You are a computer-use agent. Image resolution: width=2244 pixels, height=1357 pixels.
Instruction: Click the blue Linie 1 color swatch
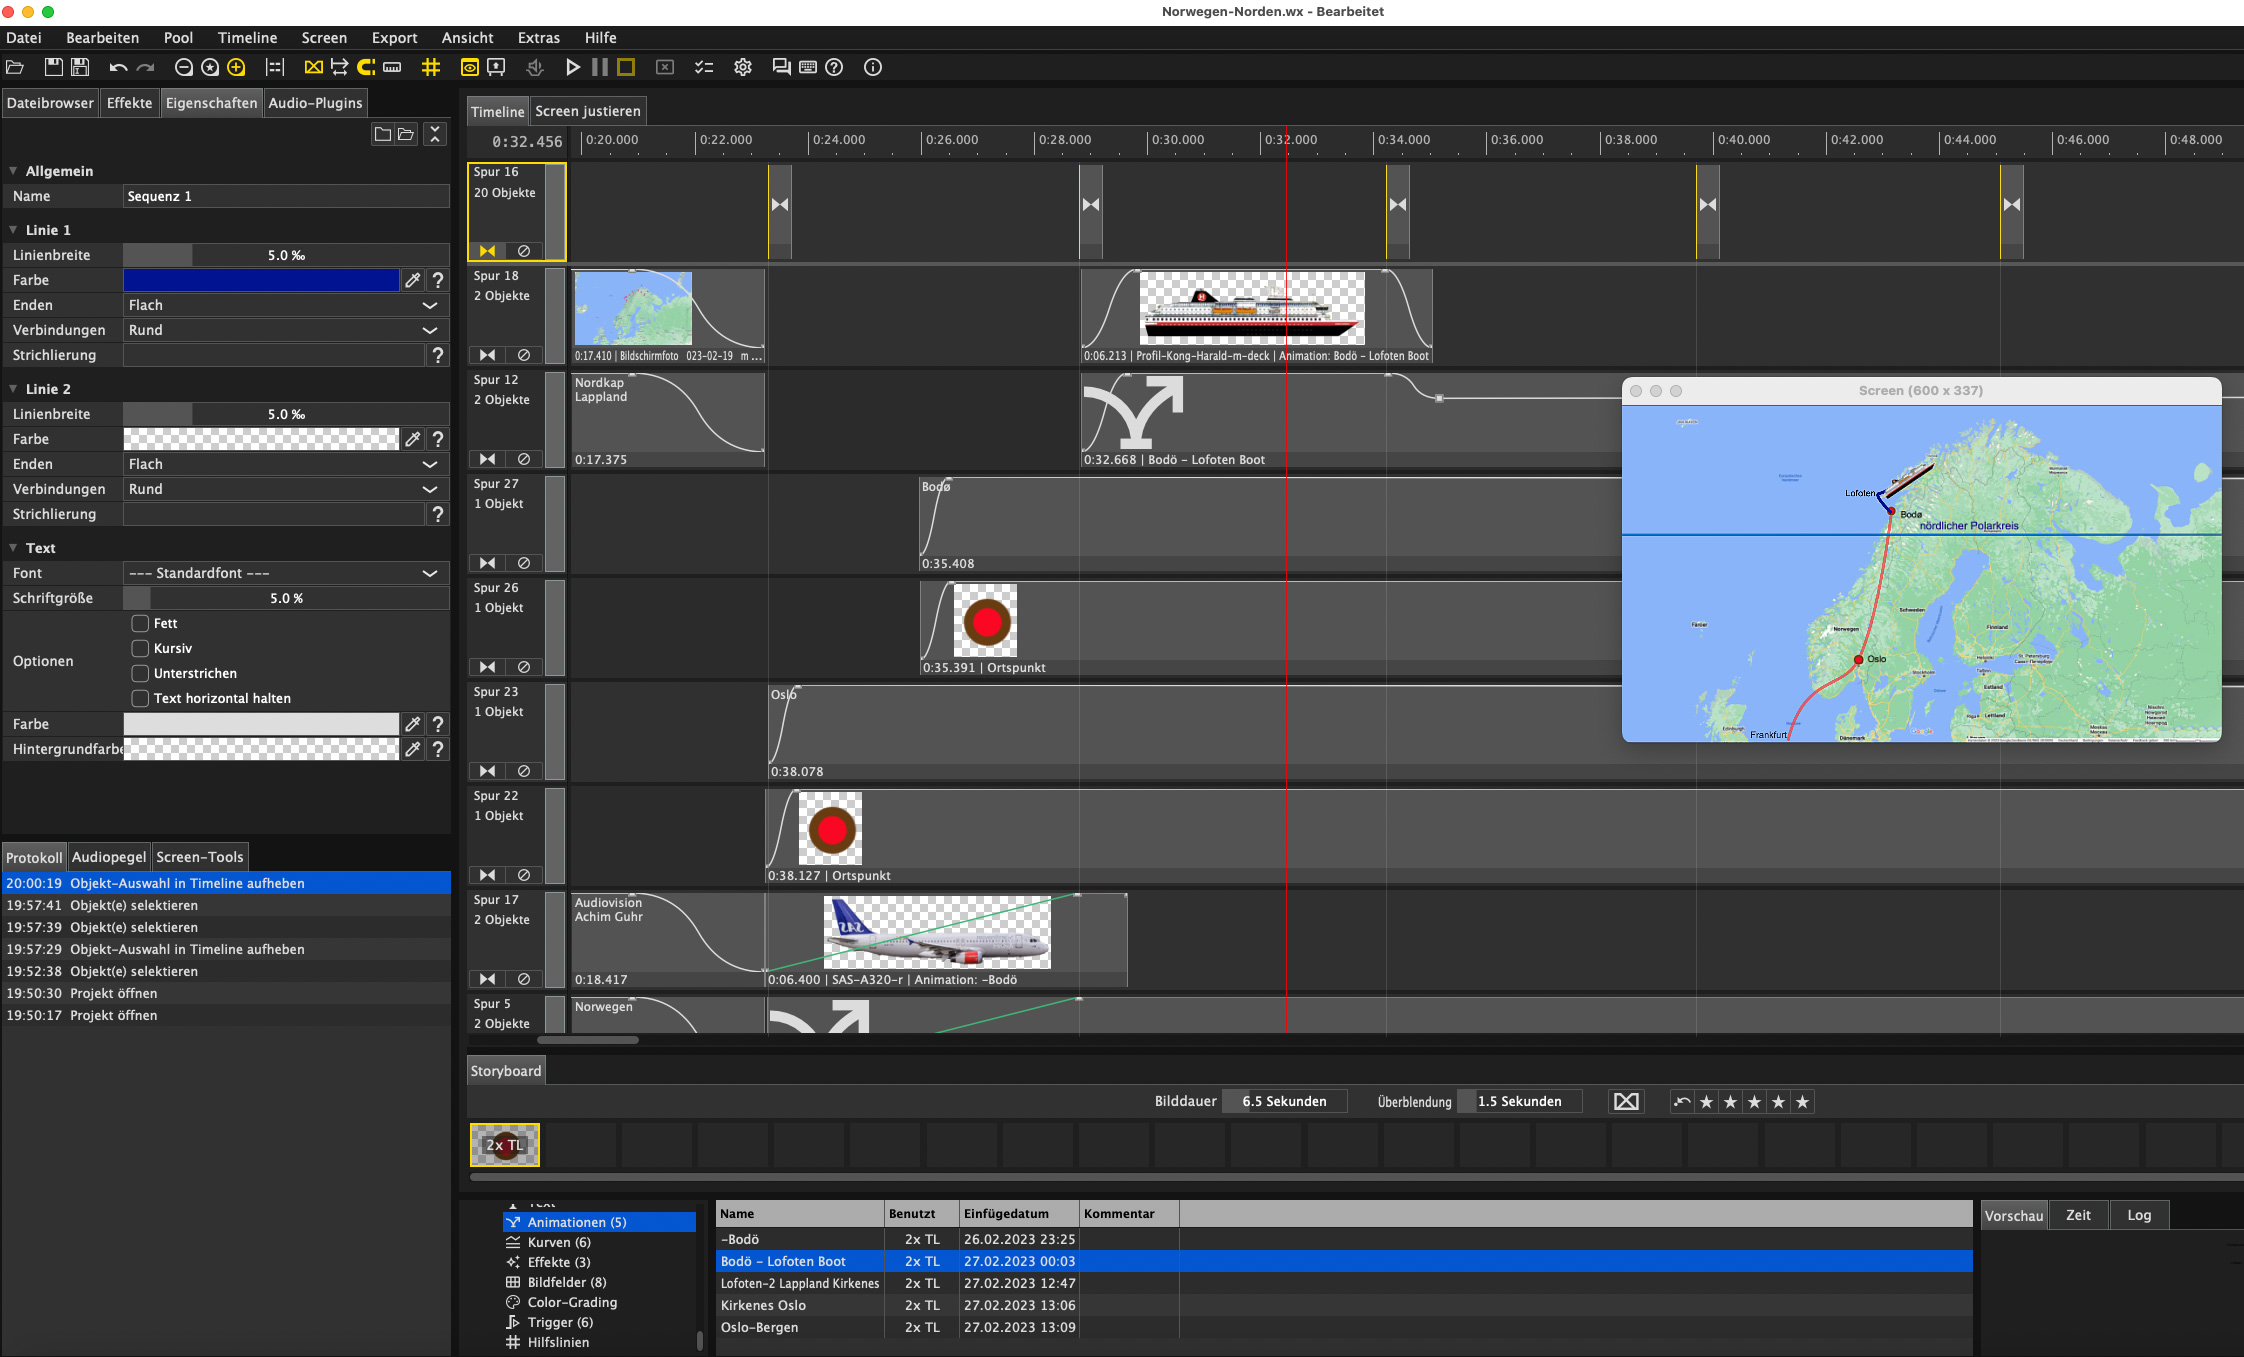click(260, 280)
